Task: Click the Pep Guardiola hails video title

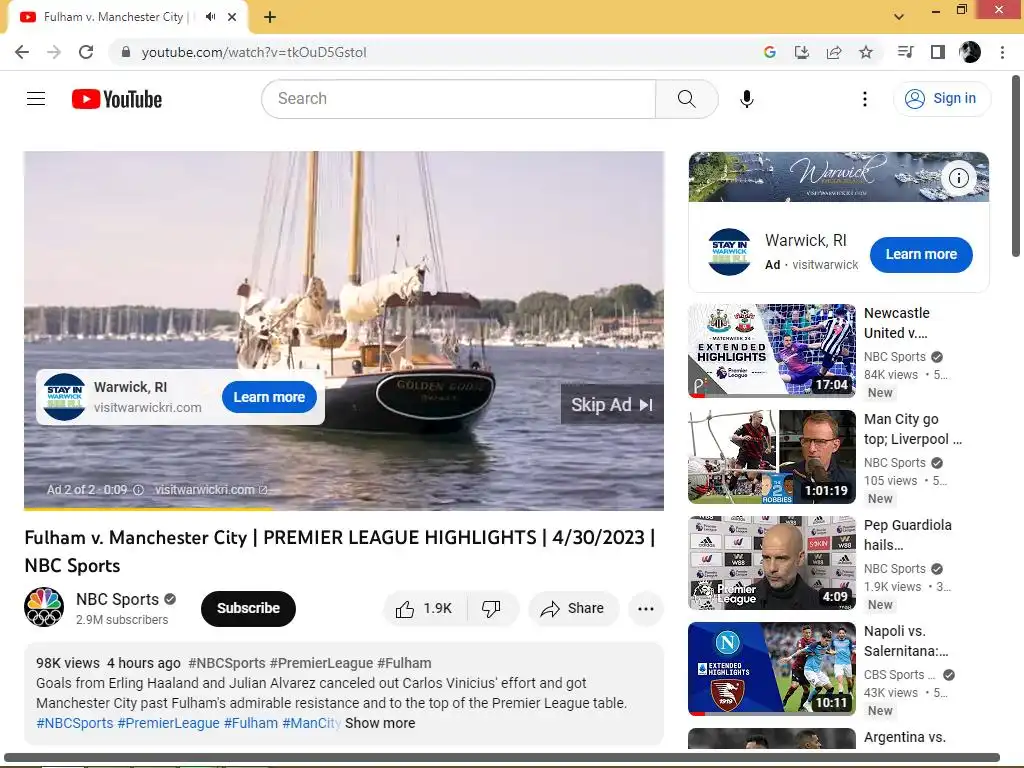Action: tap(908, 535)
